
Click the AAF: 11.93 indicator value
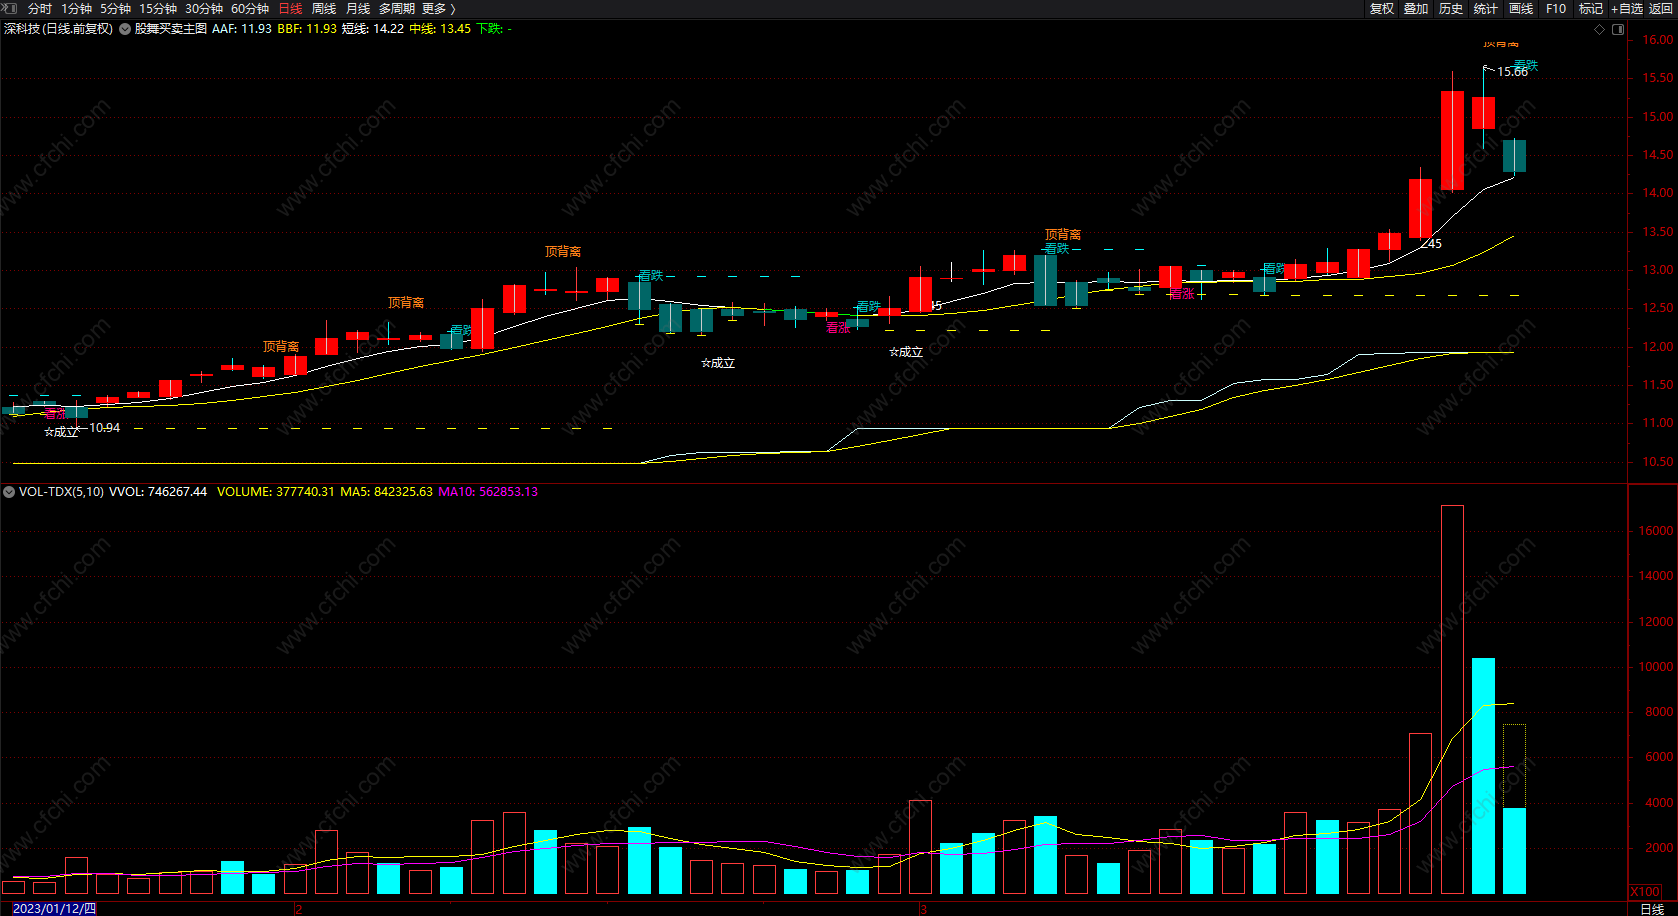242,29
